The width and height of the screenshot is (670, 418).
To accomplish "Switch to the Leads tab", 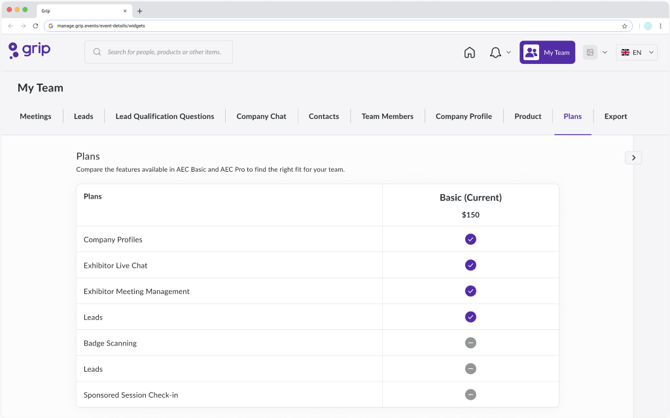I will coord(83,116).
